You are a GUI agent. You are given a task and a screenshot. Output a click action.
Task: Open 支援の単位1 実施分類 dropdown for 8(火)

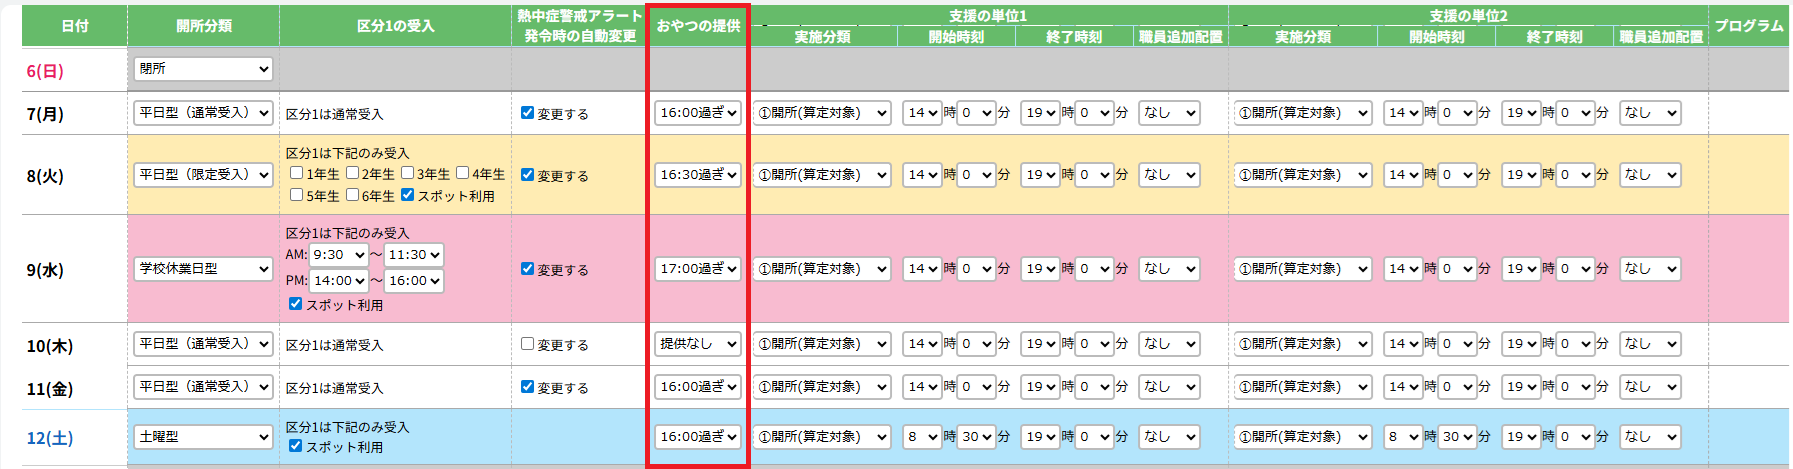[822, 175]
